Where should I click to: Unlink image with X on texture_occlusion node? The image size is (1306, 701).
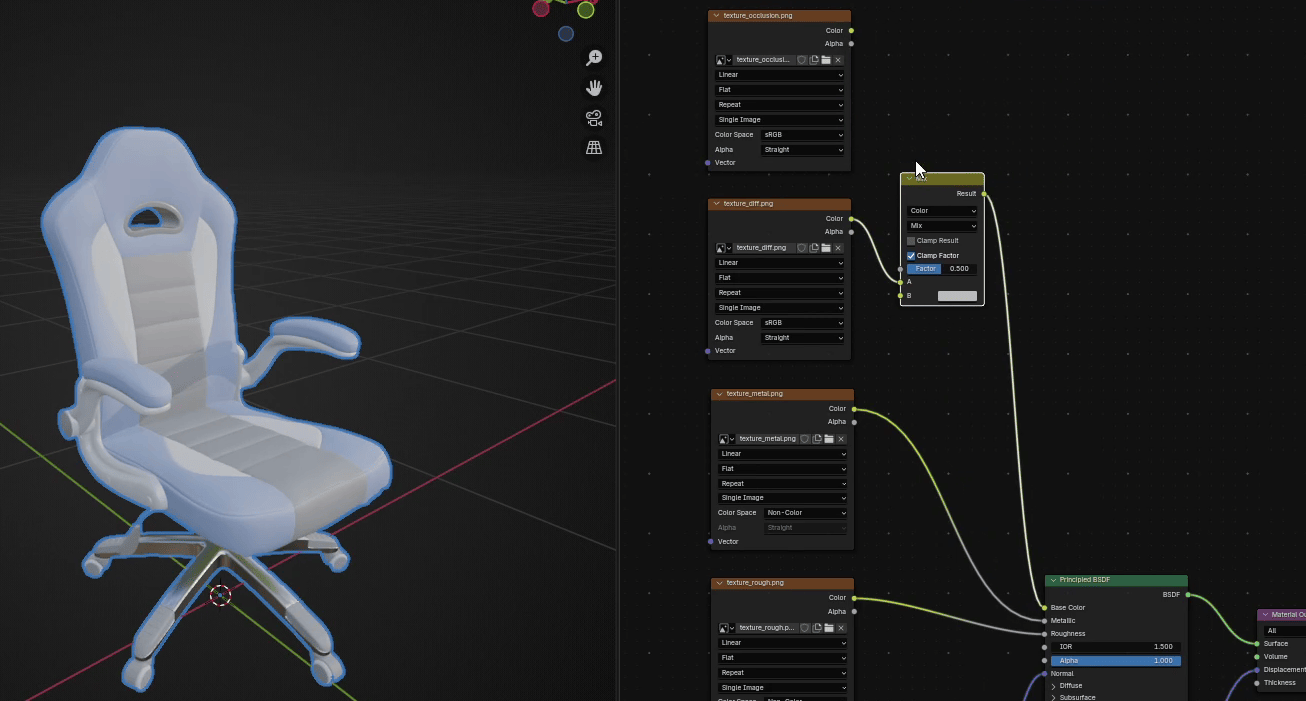pyautogui.click(x=838, y=60)
